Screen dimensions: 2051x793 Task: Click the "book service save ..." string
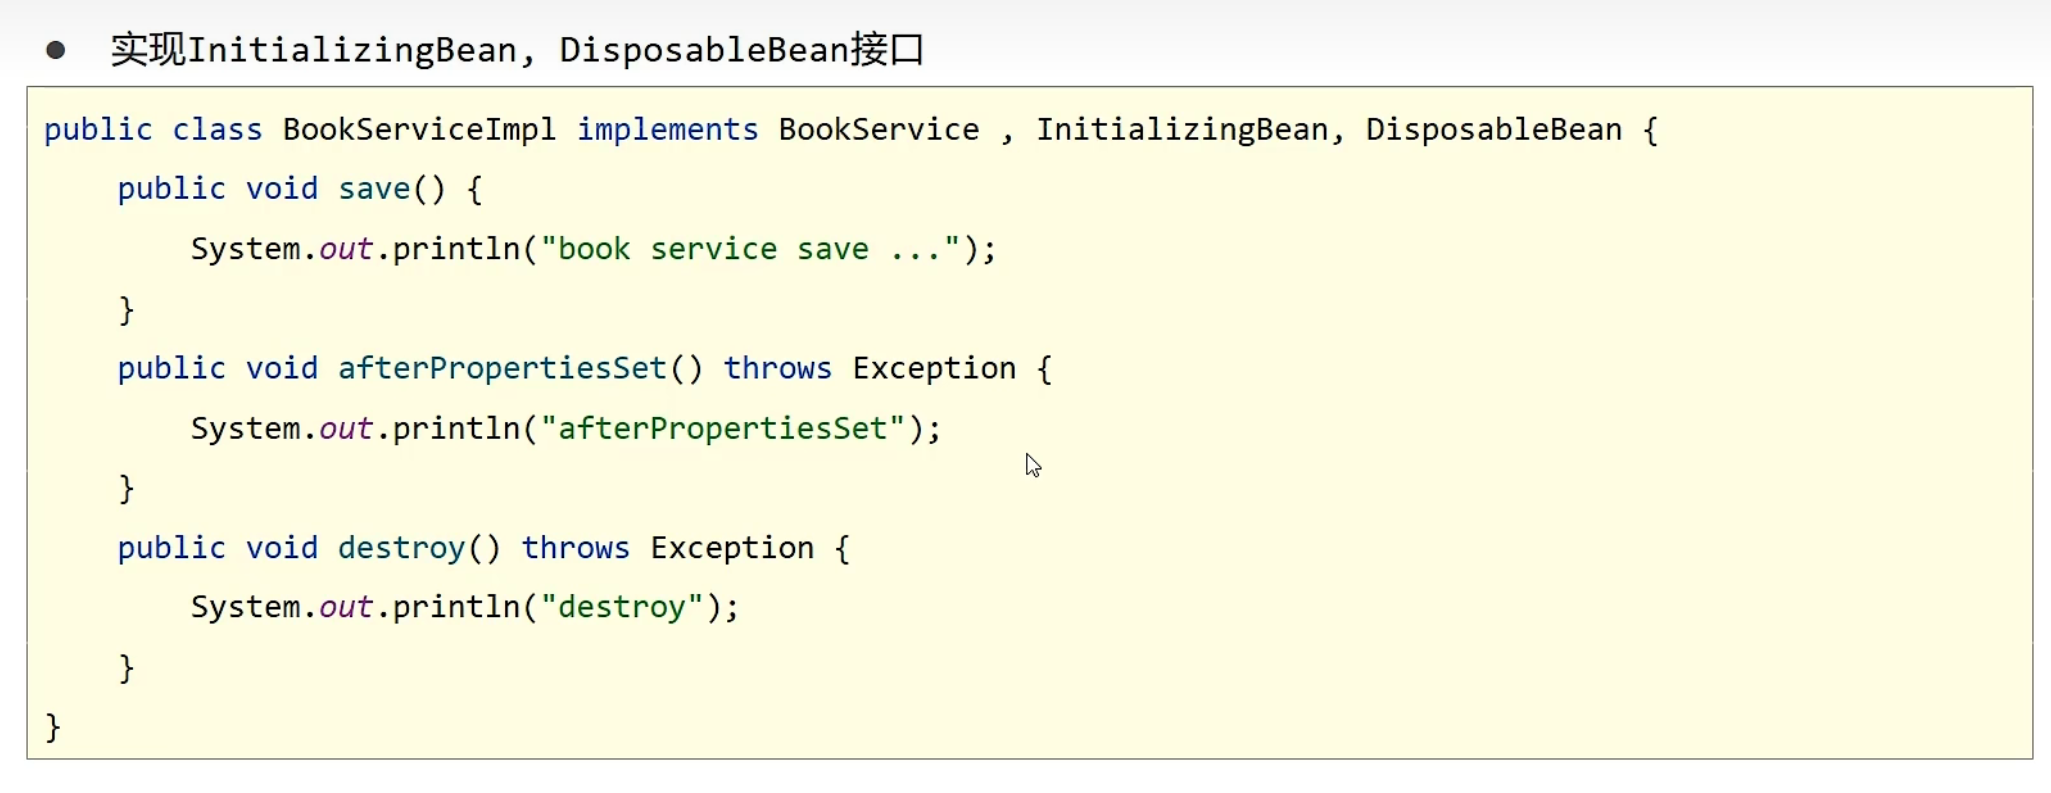point(750,249)
